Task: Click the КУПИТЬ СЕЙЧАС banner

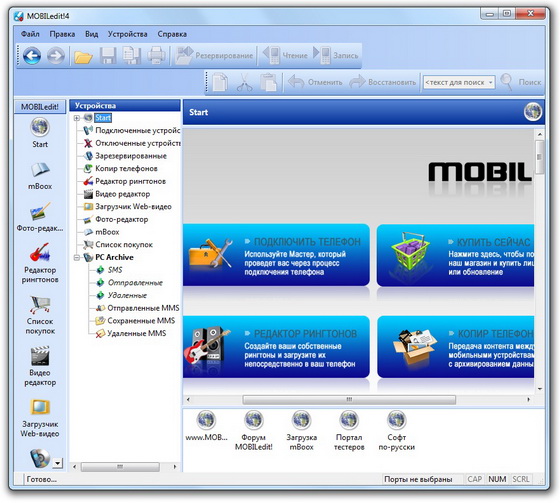Action: (x=455, y=255)
